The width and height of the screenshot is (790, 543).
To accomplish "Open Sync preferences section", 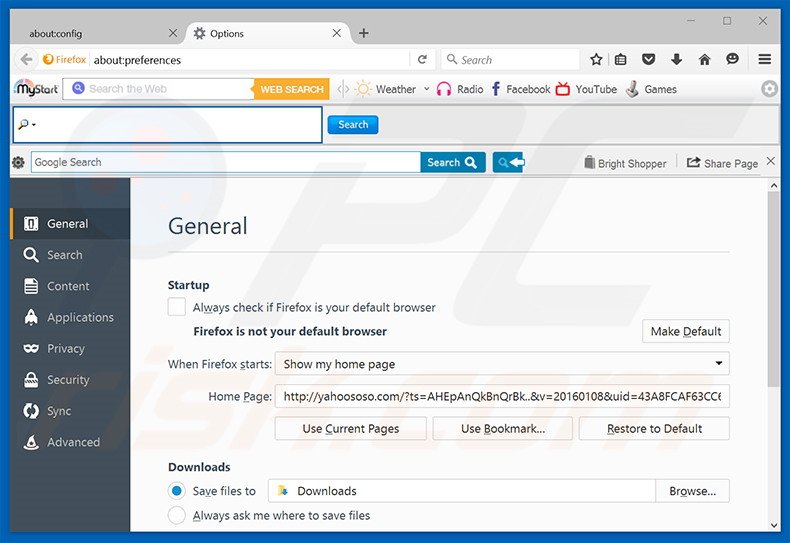I will pos(70,411).
